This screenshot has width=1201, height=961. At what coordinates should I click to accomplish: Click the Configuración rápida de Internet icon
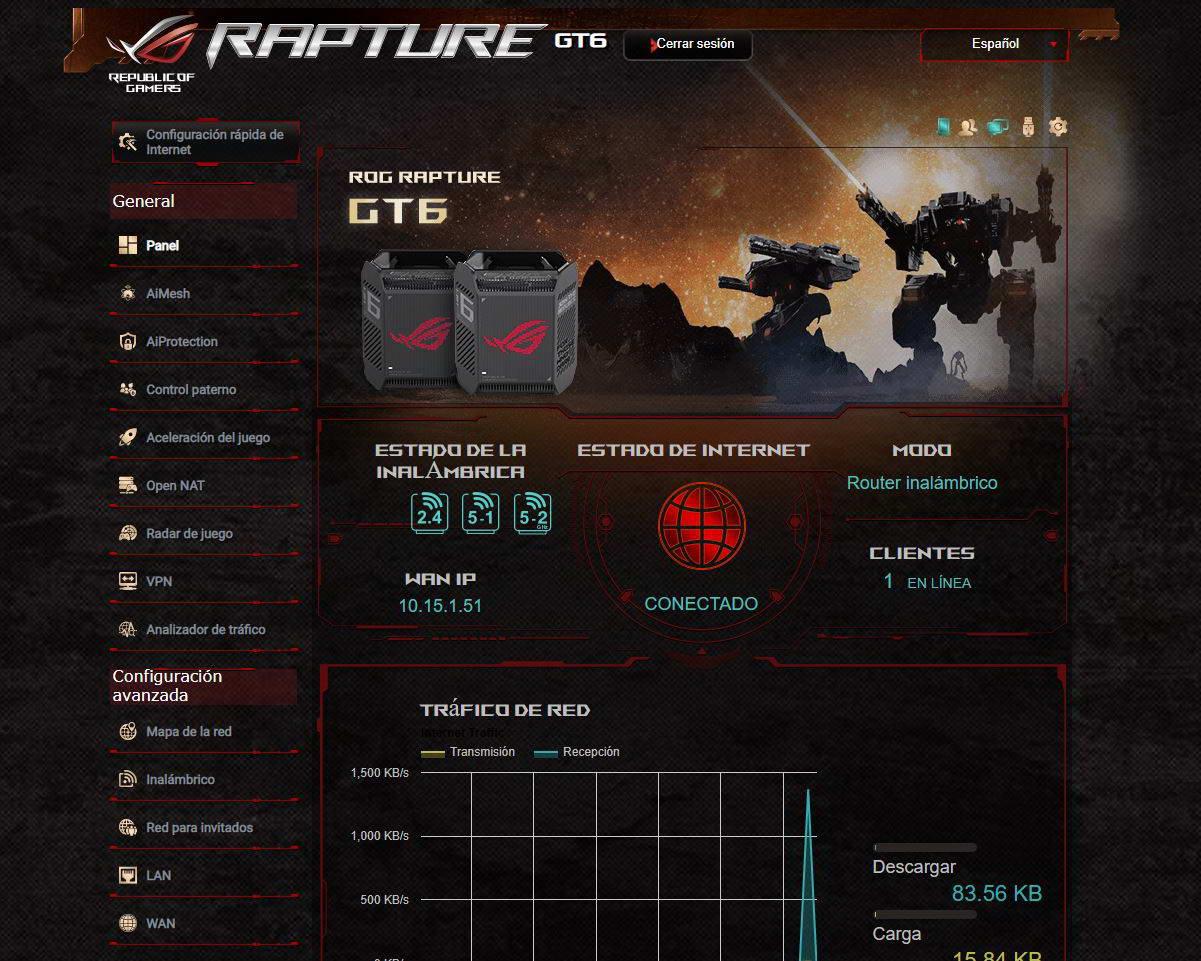(x=128, y=142)
